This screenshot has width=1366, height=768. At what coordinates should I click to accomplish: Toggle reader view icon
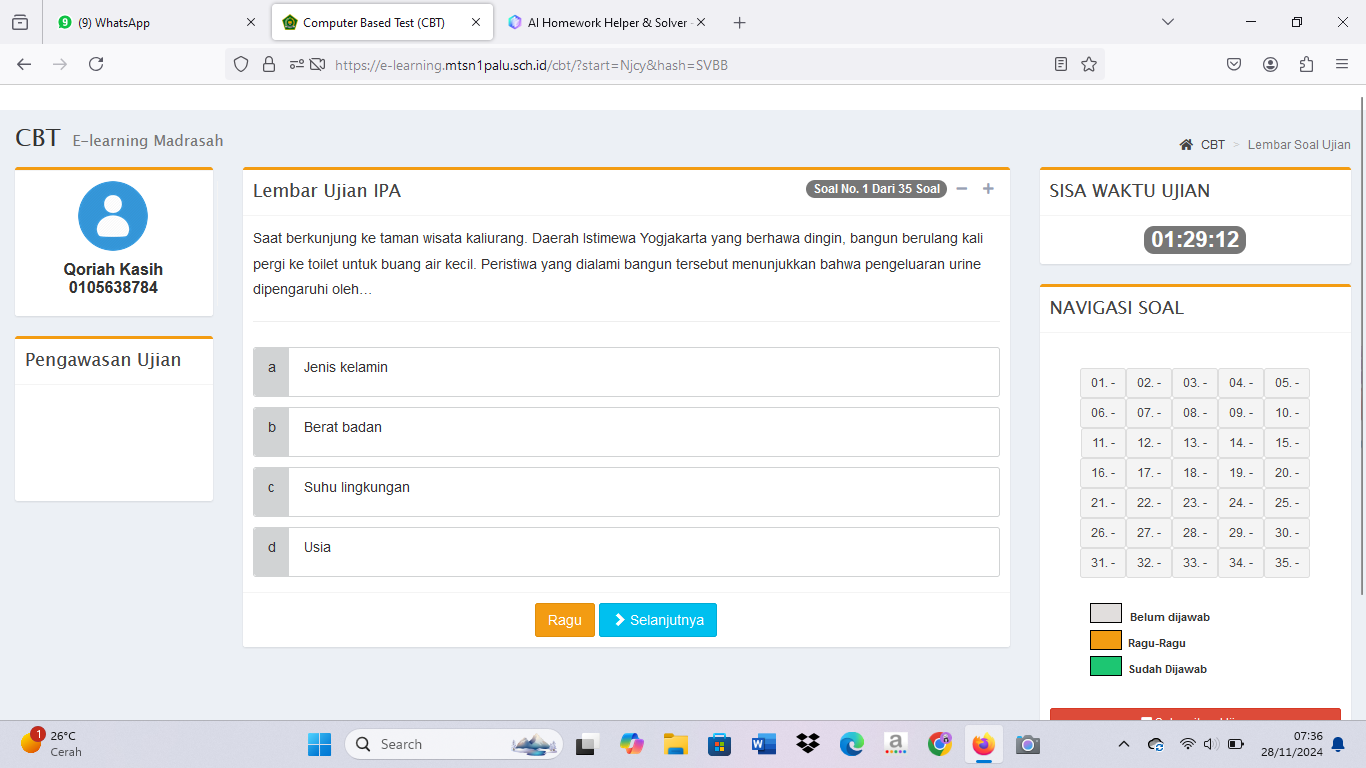(x=1061, y=64)
